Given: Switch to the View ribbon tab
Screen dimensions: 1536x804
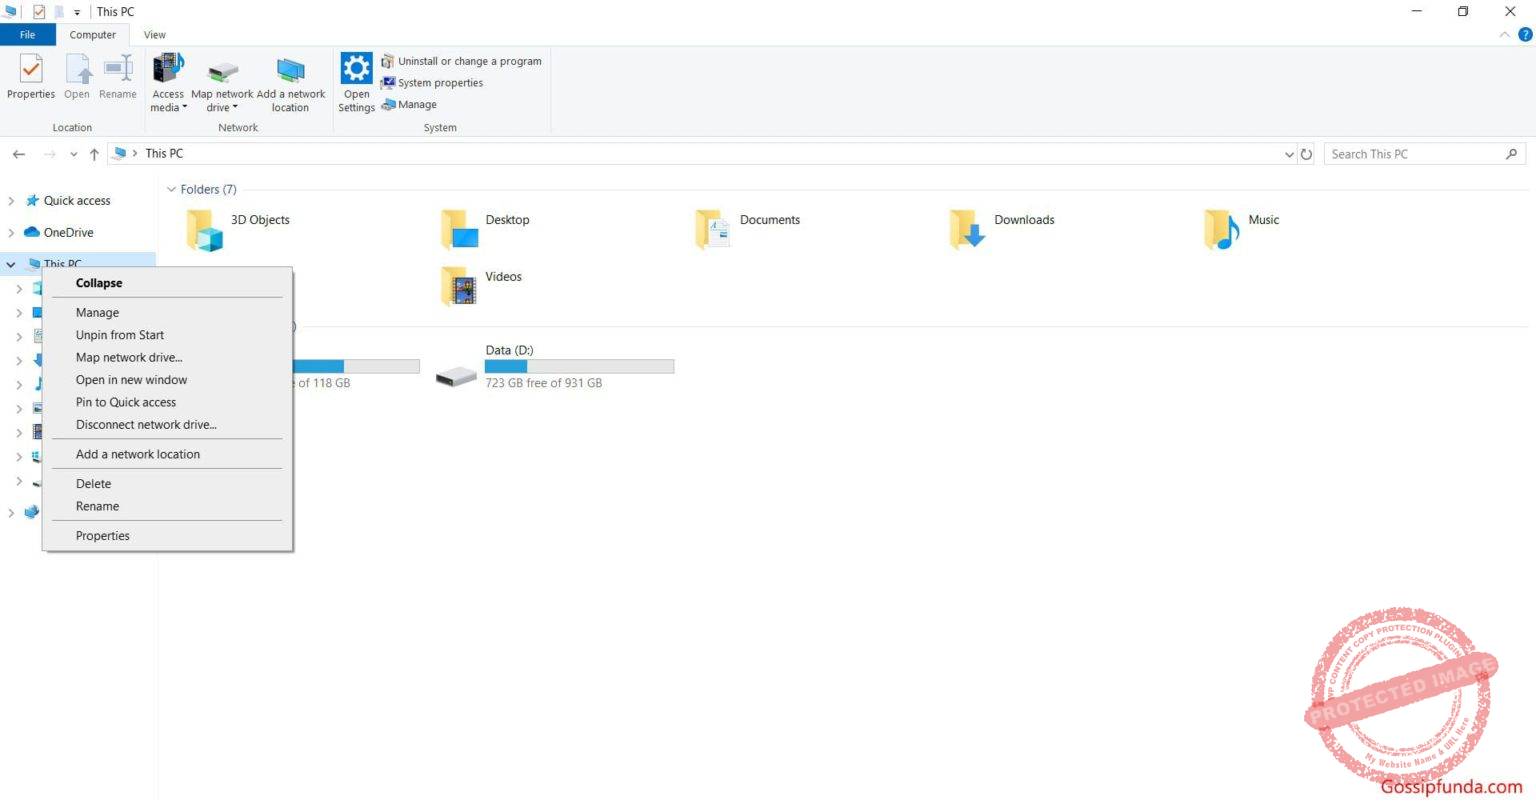Looking at the screenshot, I should click(154, 34).
